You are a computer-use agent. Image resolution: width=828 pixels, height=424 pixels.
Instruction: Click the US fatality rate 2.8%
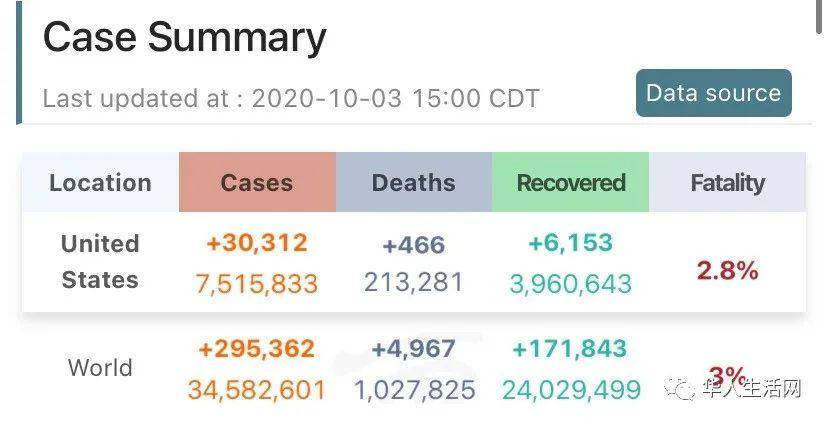[728, 271]
